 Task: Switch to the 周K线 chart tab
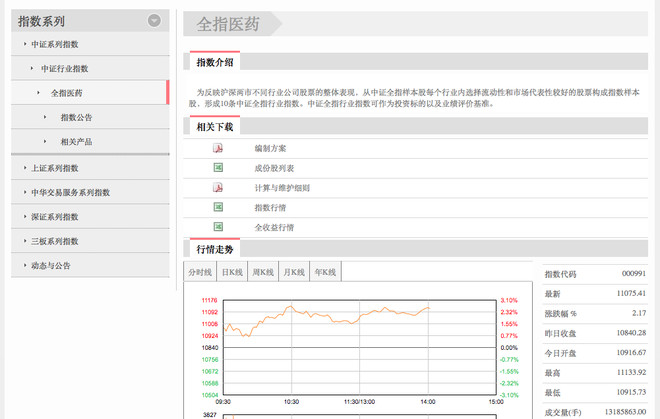tap(263, 272)
